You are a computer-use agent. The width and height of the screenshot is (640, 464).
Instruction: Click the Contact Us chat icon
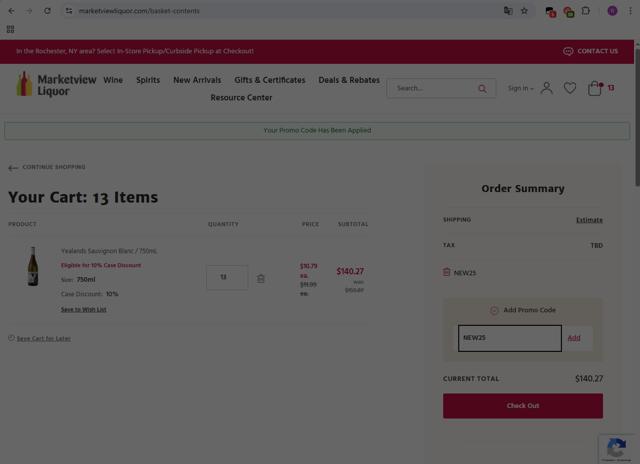pos(568,51)
